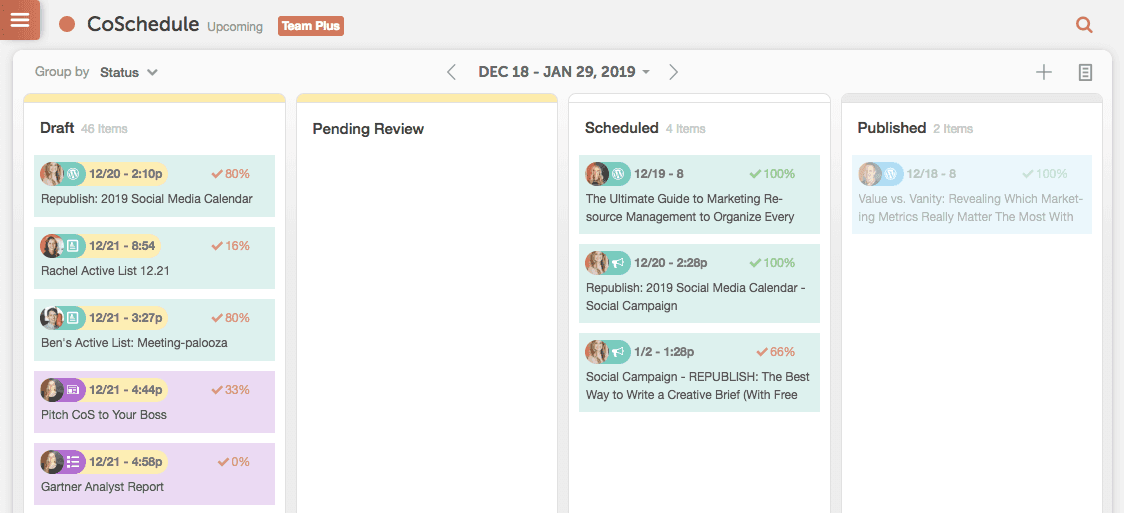
Task: Click WordPress icon on Value vs. Vanity card
Action: [x=891, y=173]
